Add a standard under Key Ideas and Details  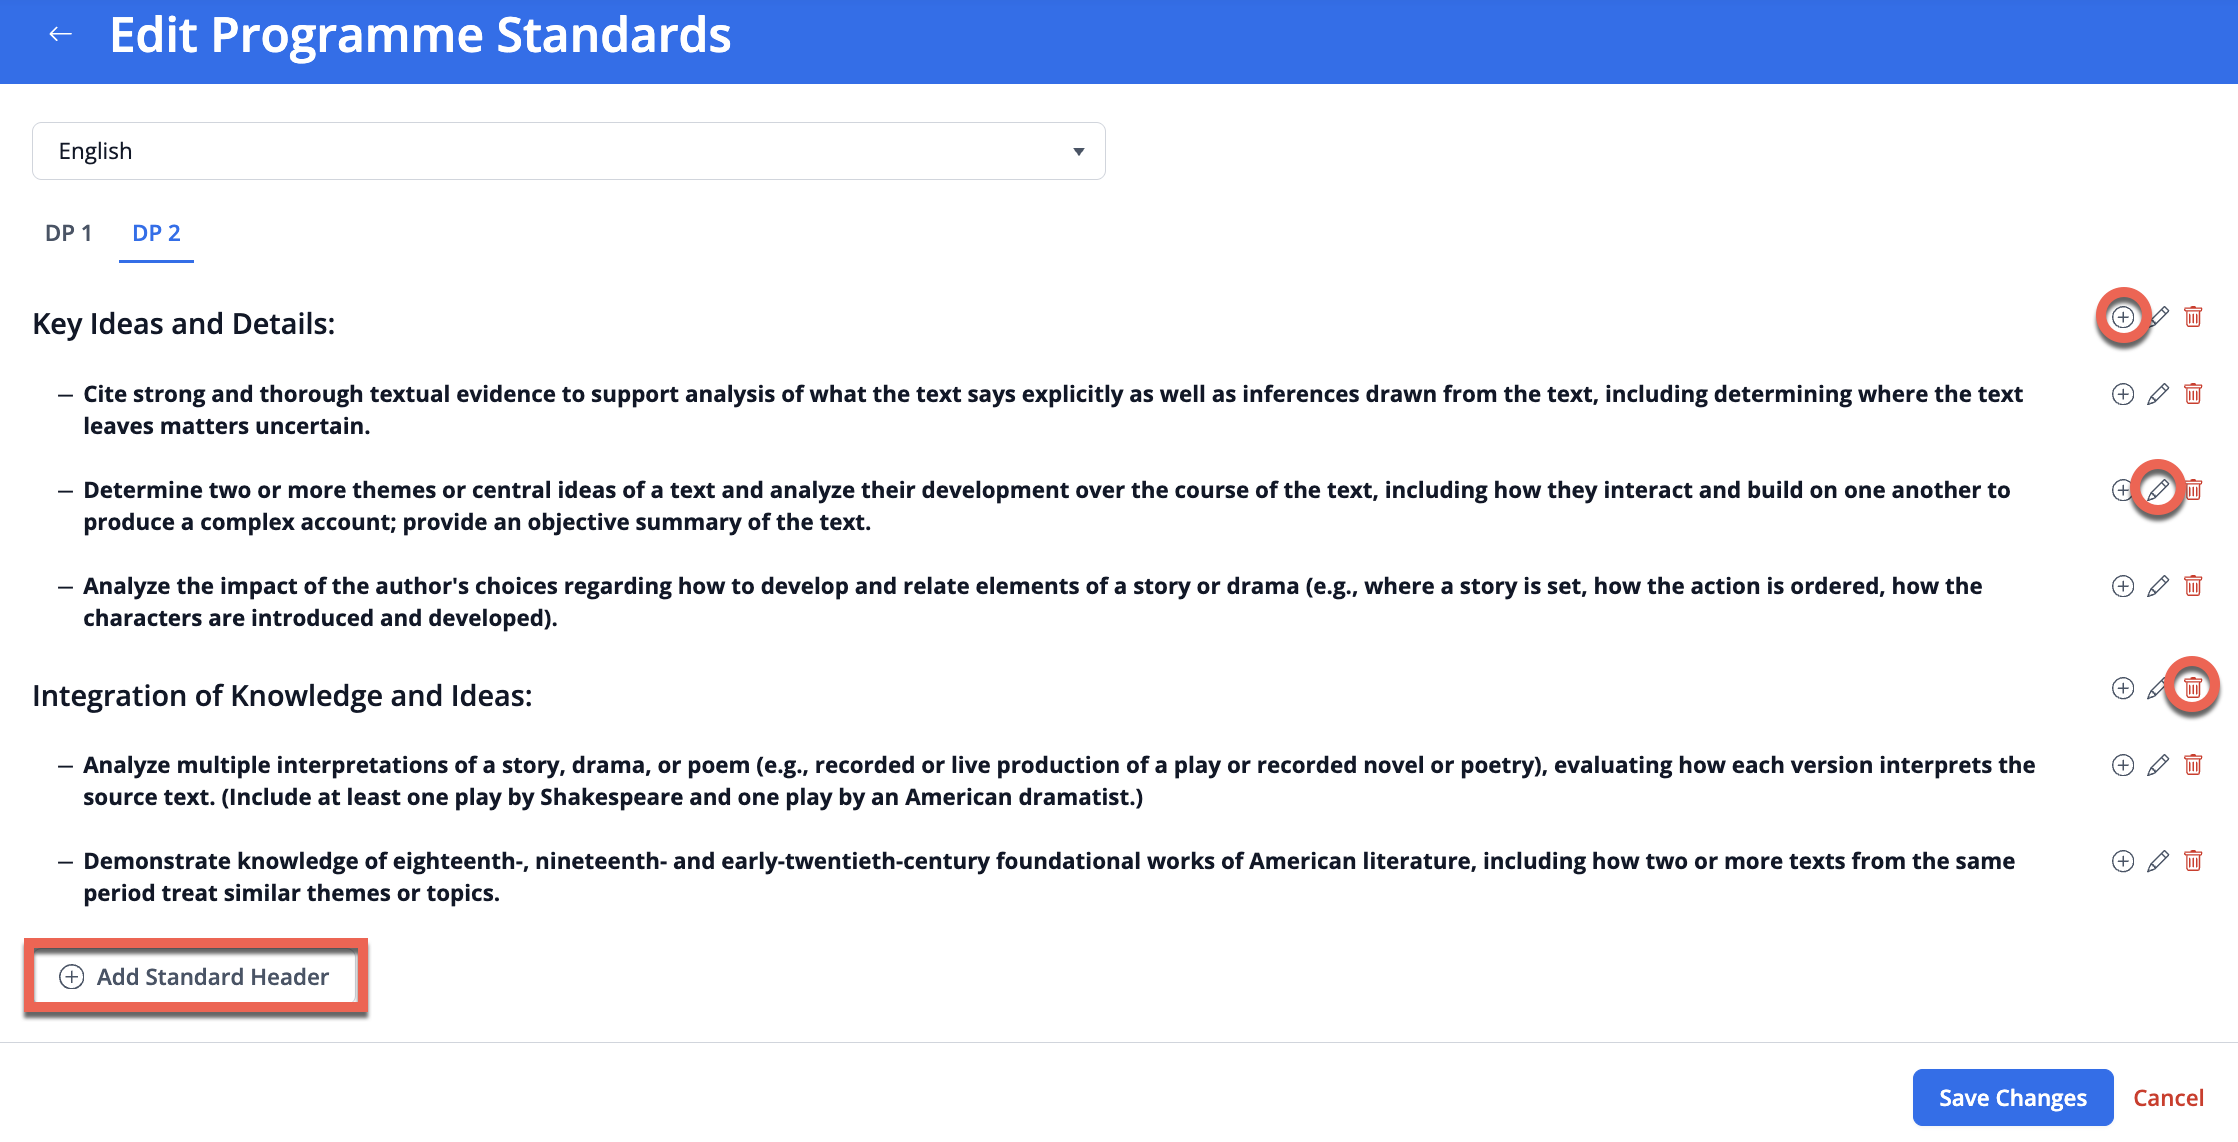click(x=2122, y=318)
